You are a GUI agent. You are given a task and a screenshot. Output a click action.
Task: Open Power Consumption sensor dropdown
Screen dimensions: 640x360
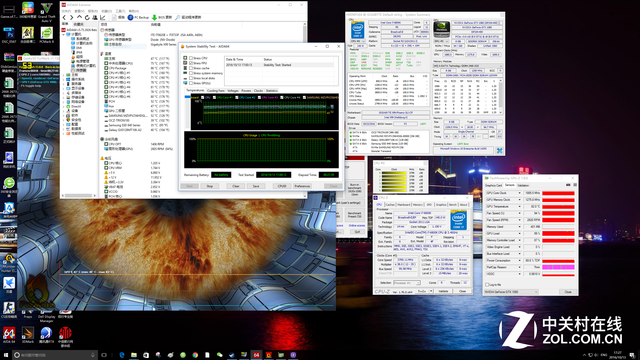(x=520, y=260)
